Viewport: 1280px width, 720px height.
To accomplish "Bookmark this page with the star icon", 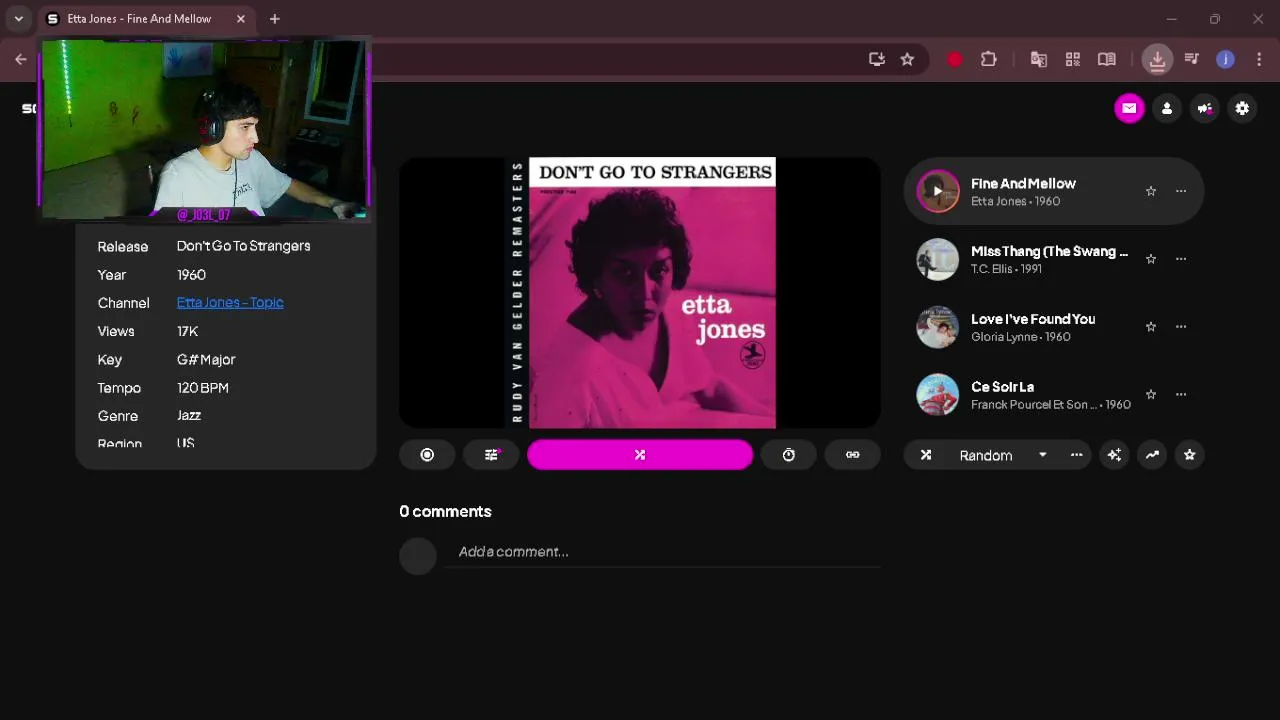I will pyautogui.click(x=907, y=59).
